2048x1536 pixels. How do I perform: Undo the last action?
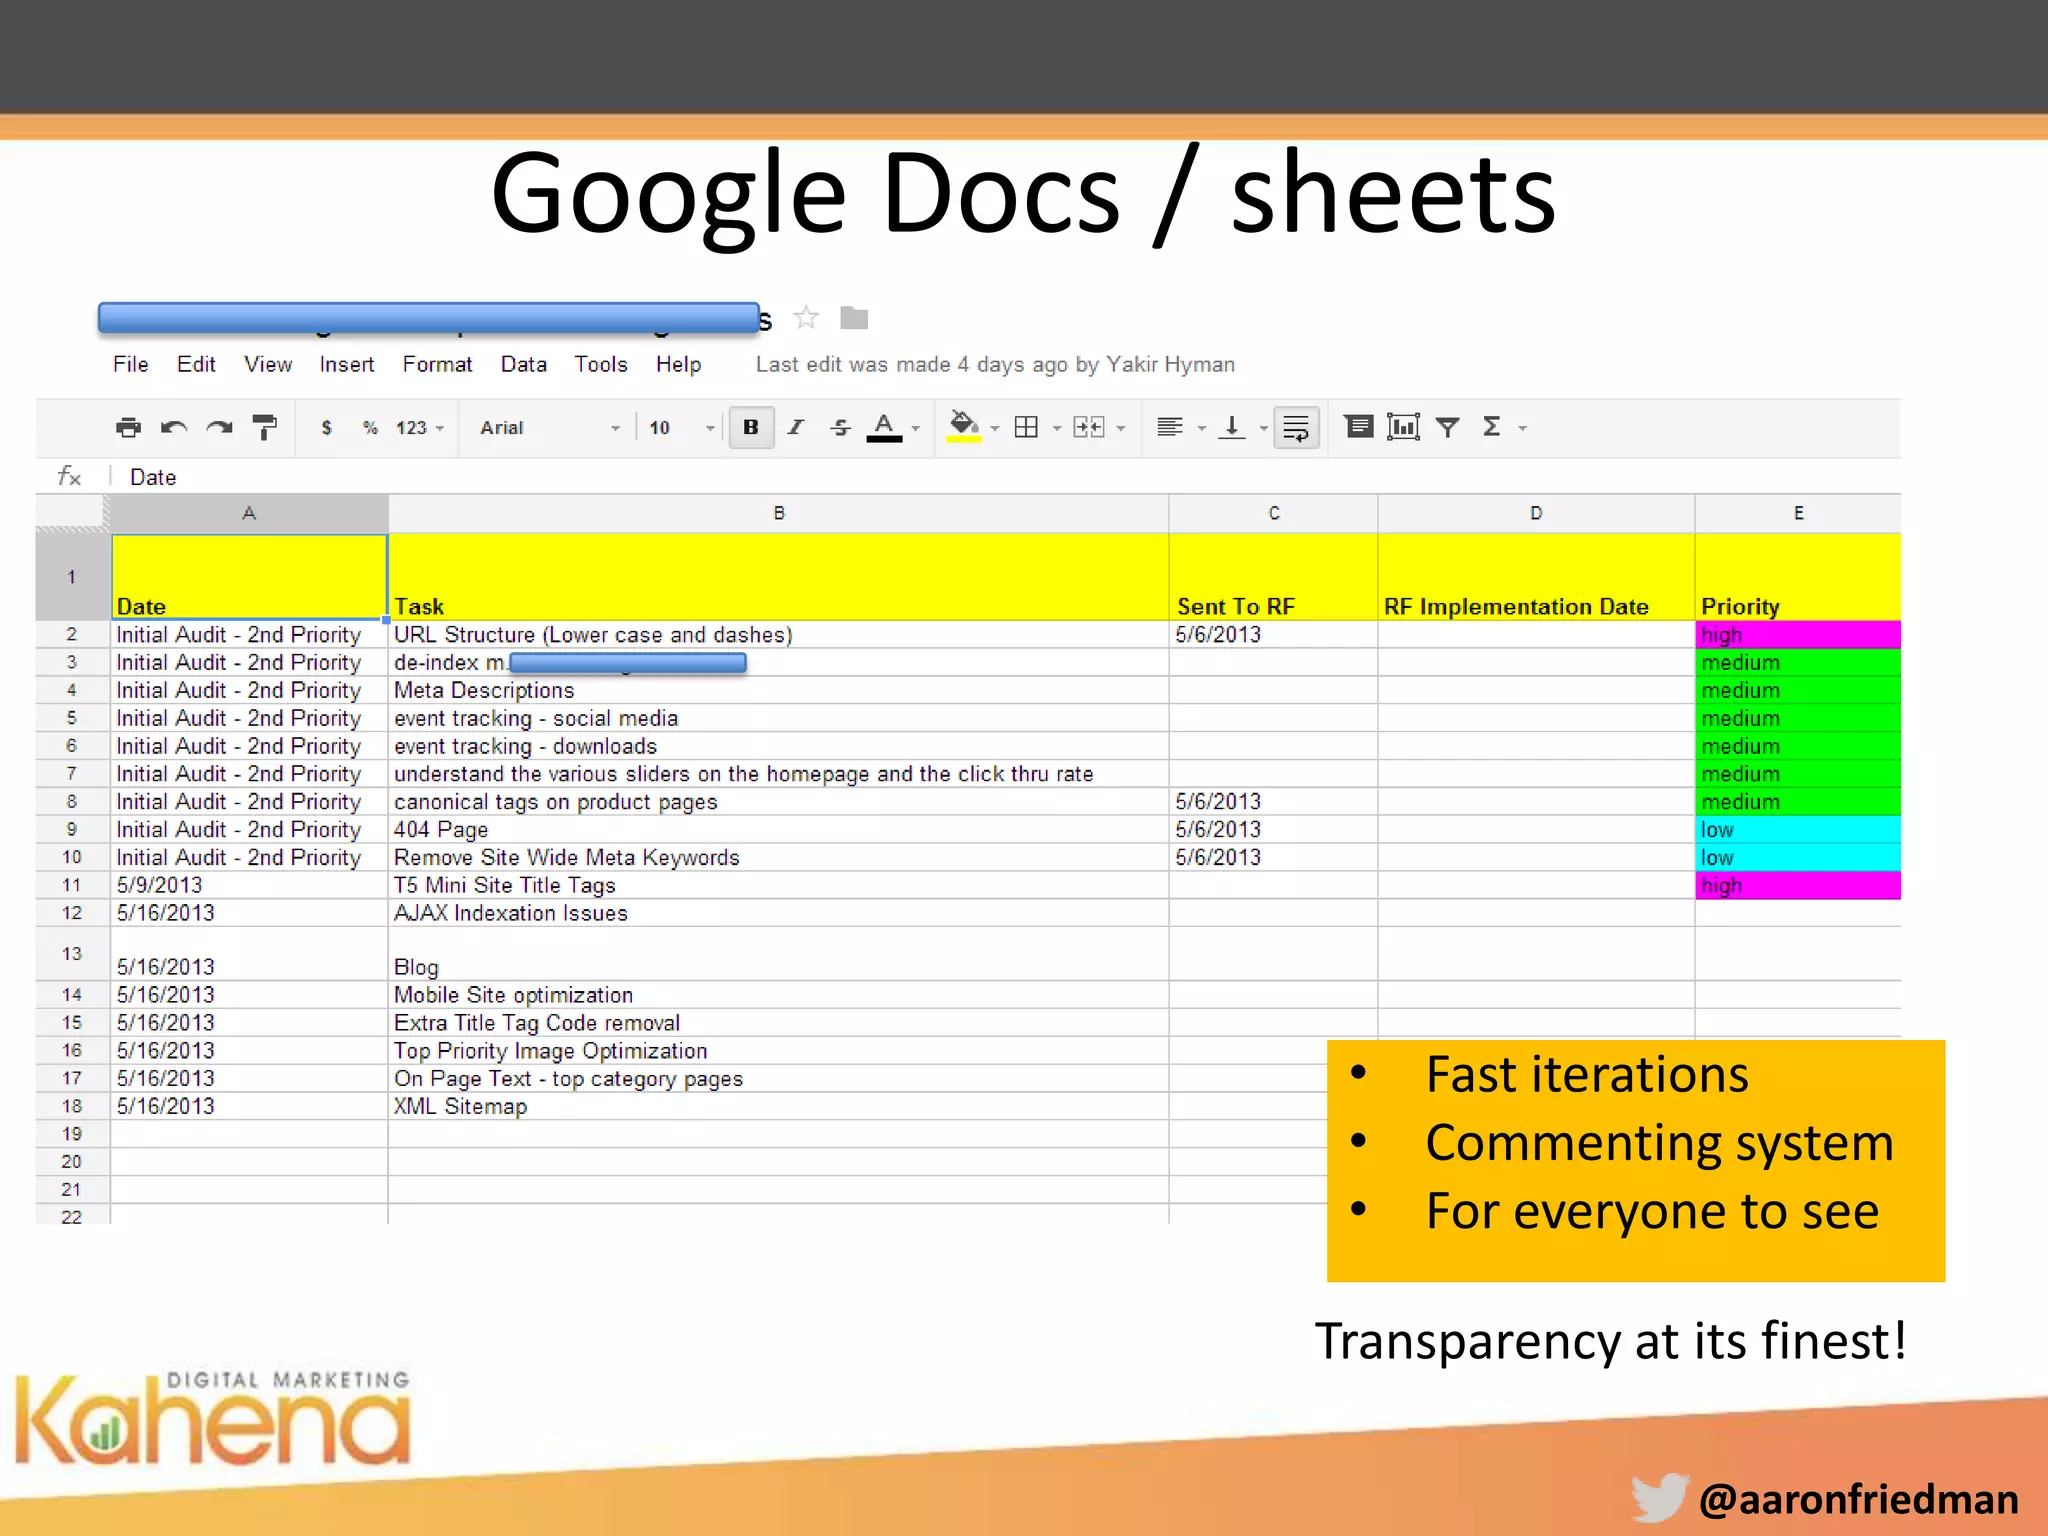(x=174, y=428)
